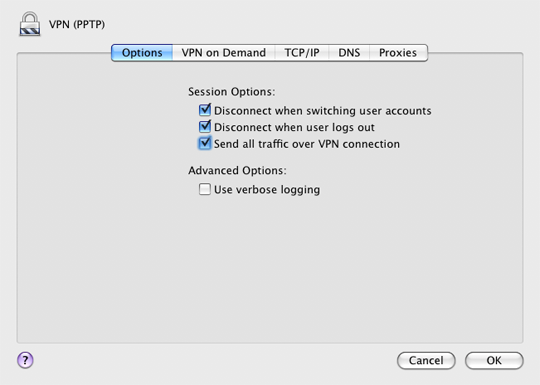Switch to the VPN on Demand tab

224,53
